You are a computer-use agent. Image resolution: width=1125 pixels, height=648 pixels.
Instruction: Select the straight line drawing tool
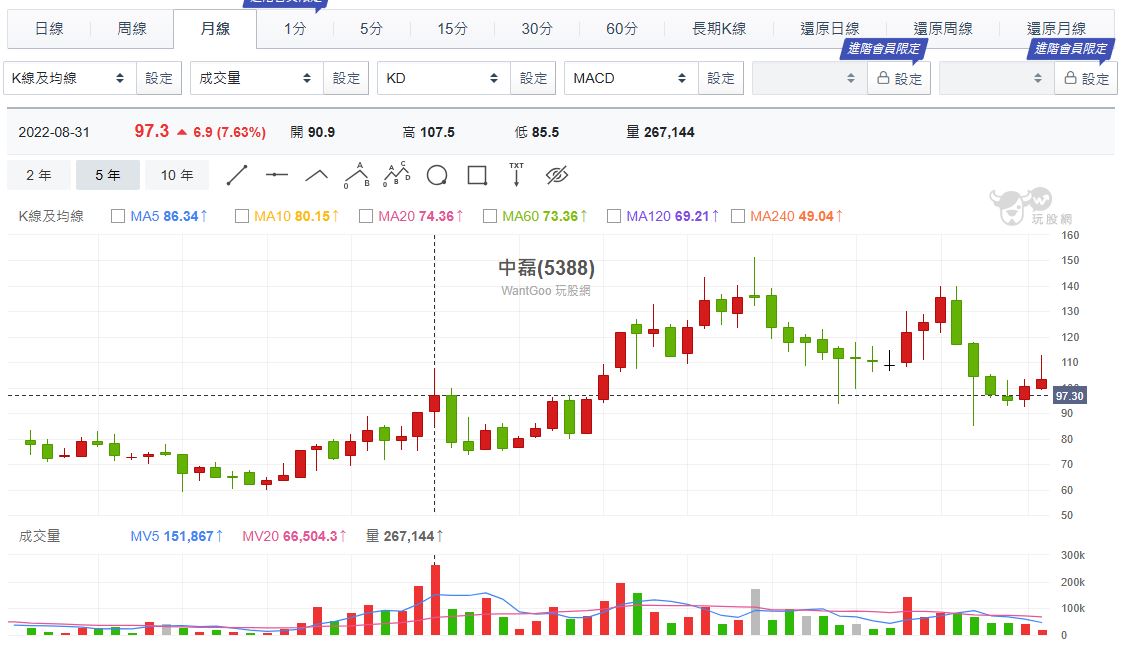[x=237, y=176]
